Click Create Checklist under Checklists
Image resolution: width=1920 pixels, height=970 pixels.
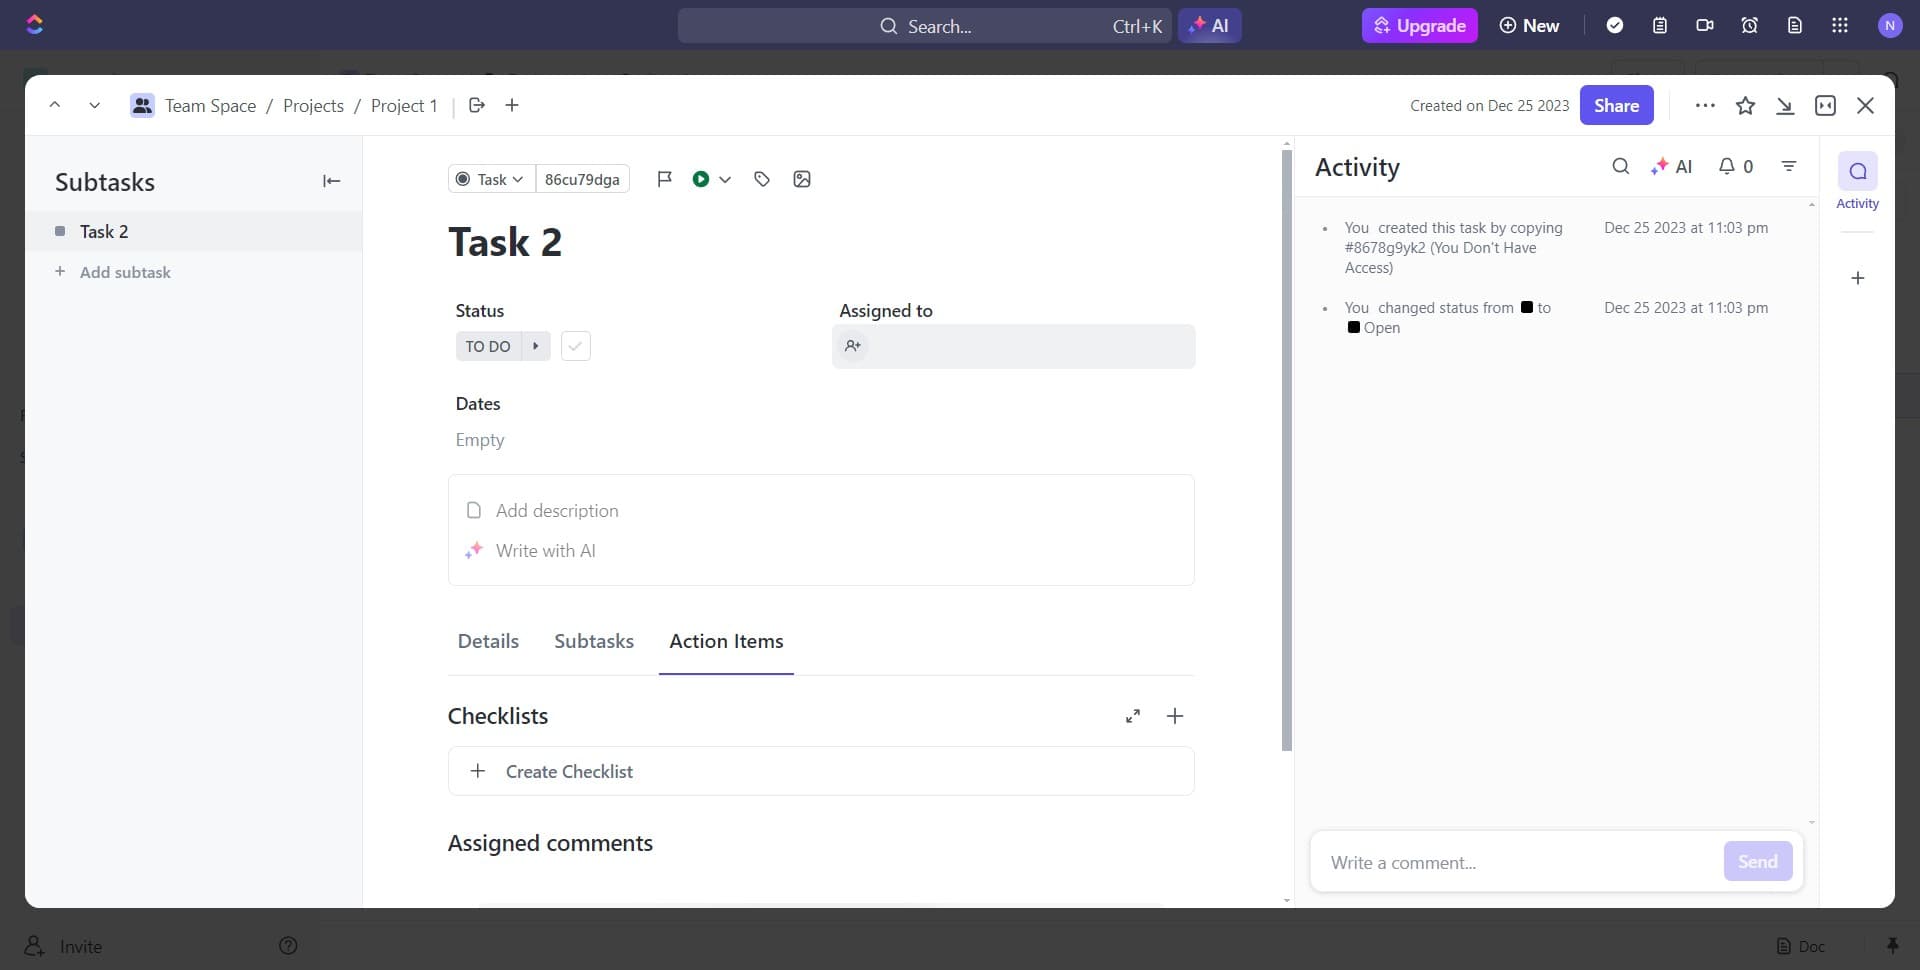569,771
